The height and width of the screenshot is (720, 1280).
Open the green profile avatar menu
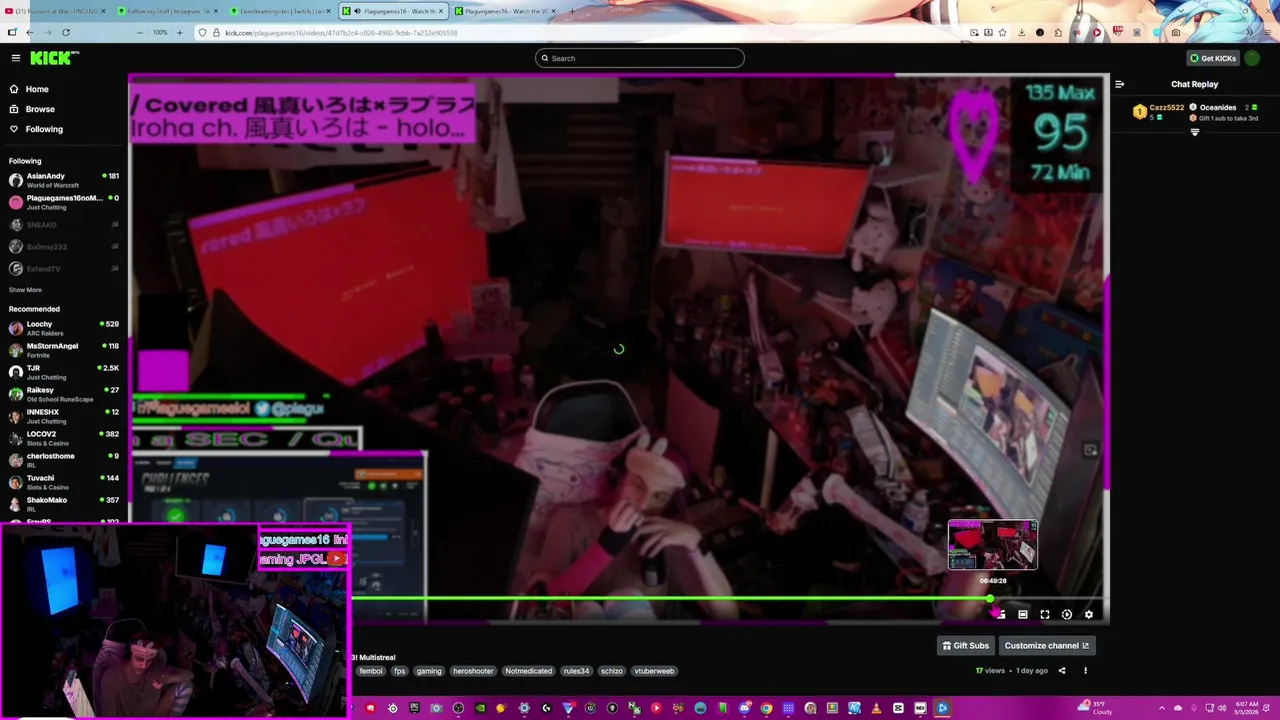(x=1253, y=58)
